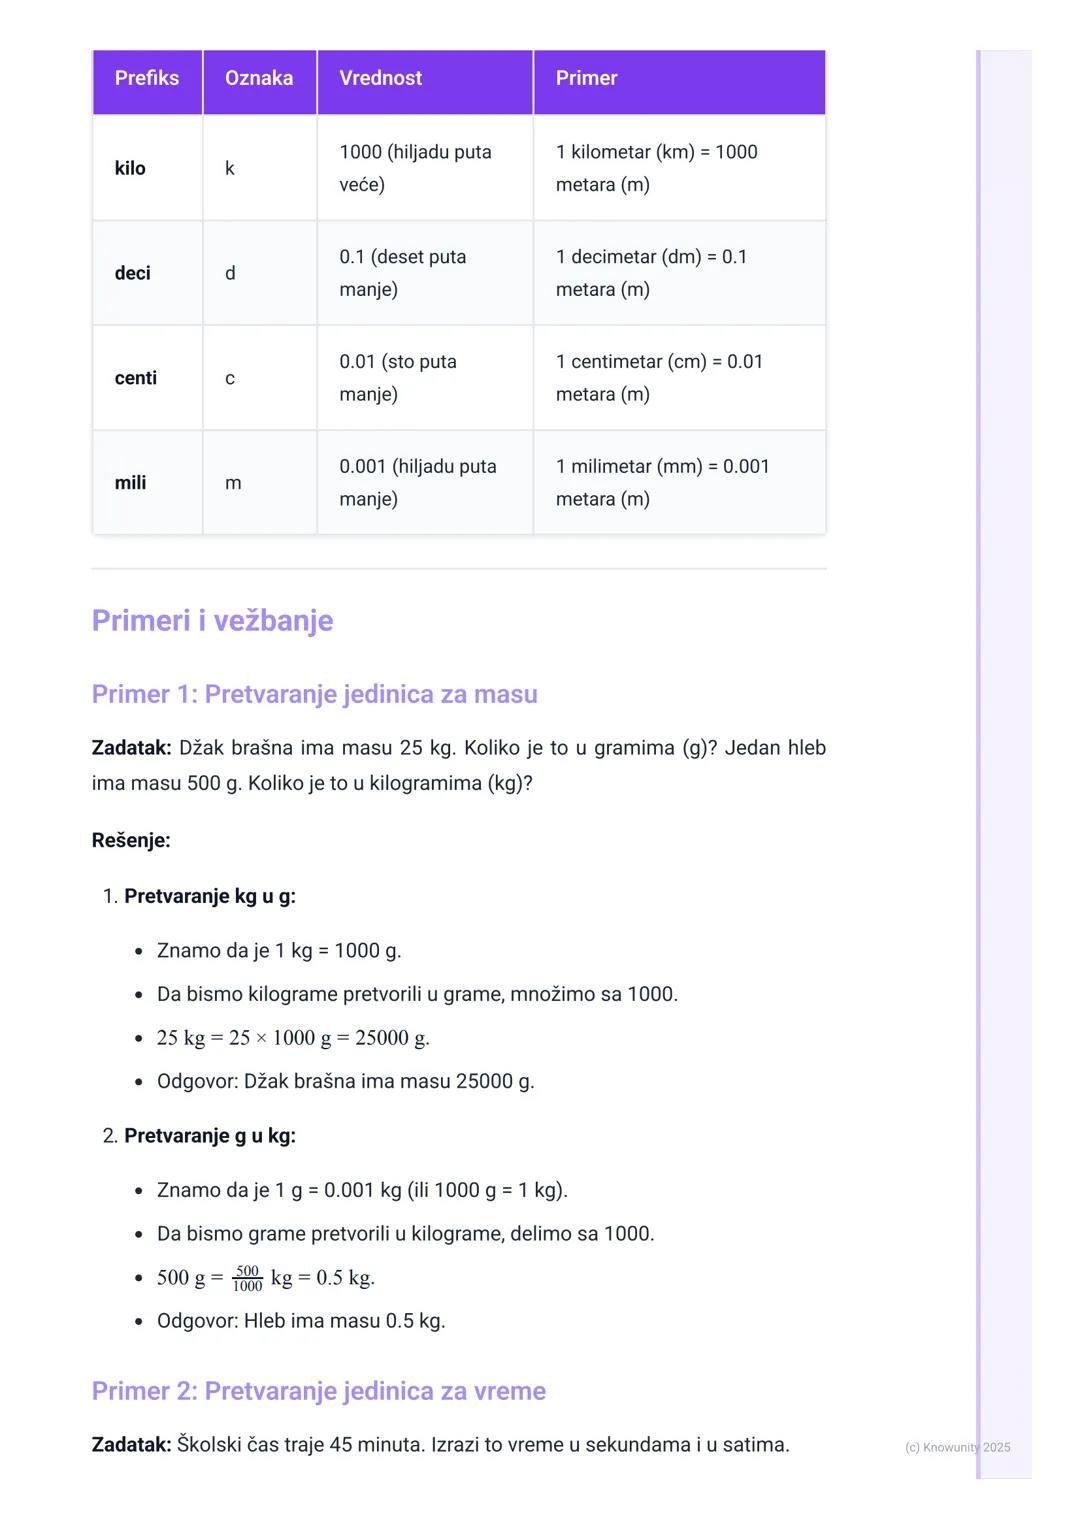
Task: Click the Vrednost table header
Action: pyautogui.click(x=380, y=79)
